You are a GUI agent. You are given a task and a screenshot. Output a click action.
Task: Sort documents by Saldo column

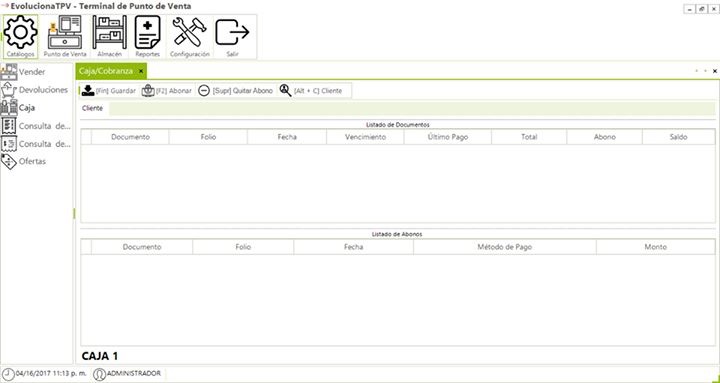[x=679, y=137]
